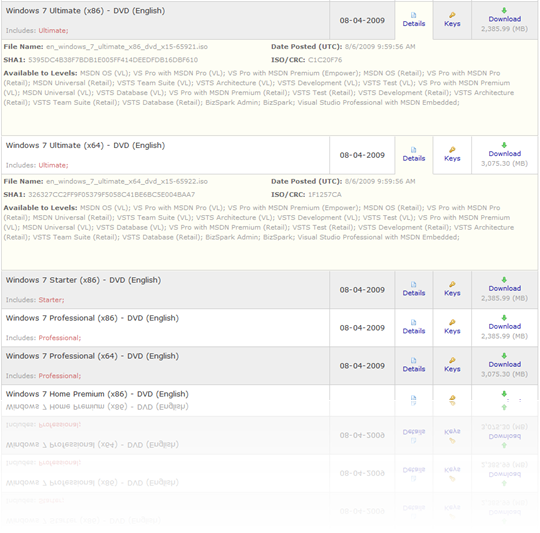Select Windows 7 Ultimate (x64) title text
540x533 pixels.
[85, 145]
